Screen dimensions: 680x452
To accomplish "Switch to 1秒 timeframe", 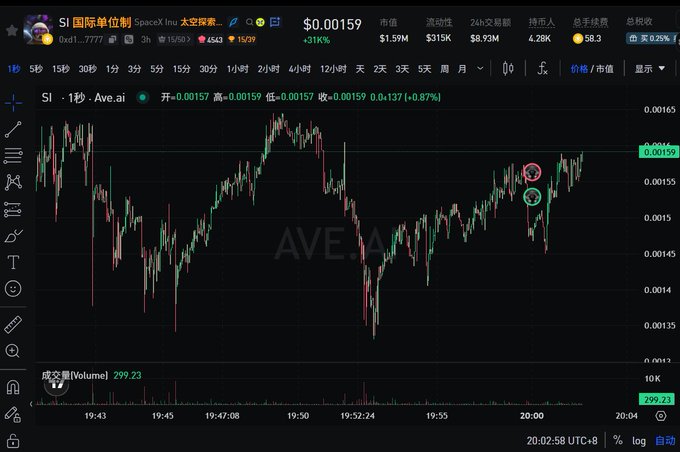I will (14, 69).
